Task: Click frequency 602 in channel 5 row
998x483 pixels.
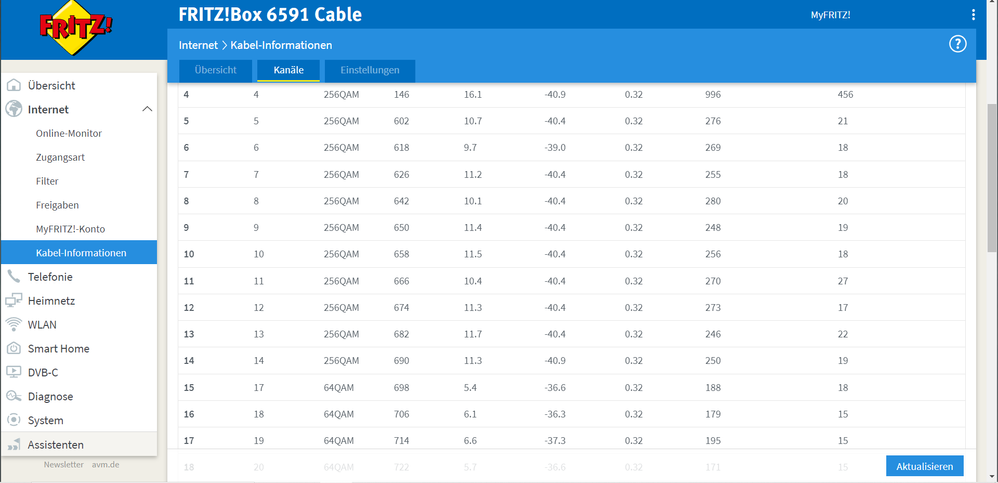Action: (401, 121)
